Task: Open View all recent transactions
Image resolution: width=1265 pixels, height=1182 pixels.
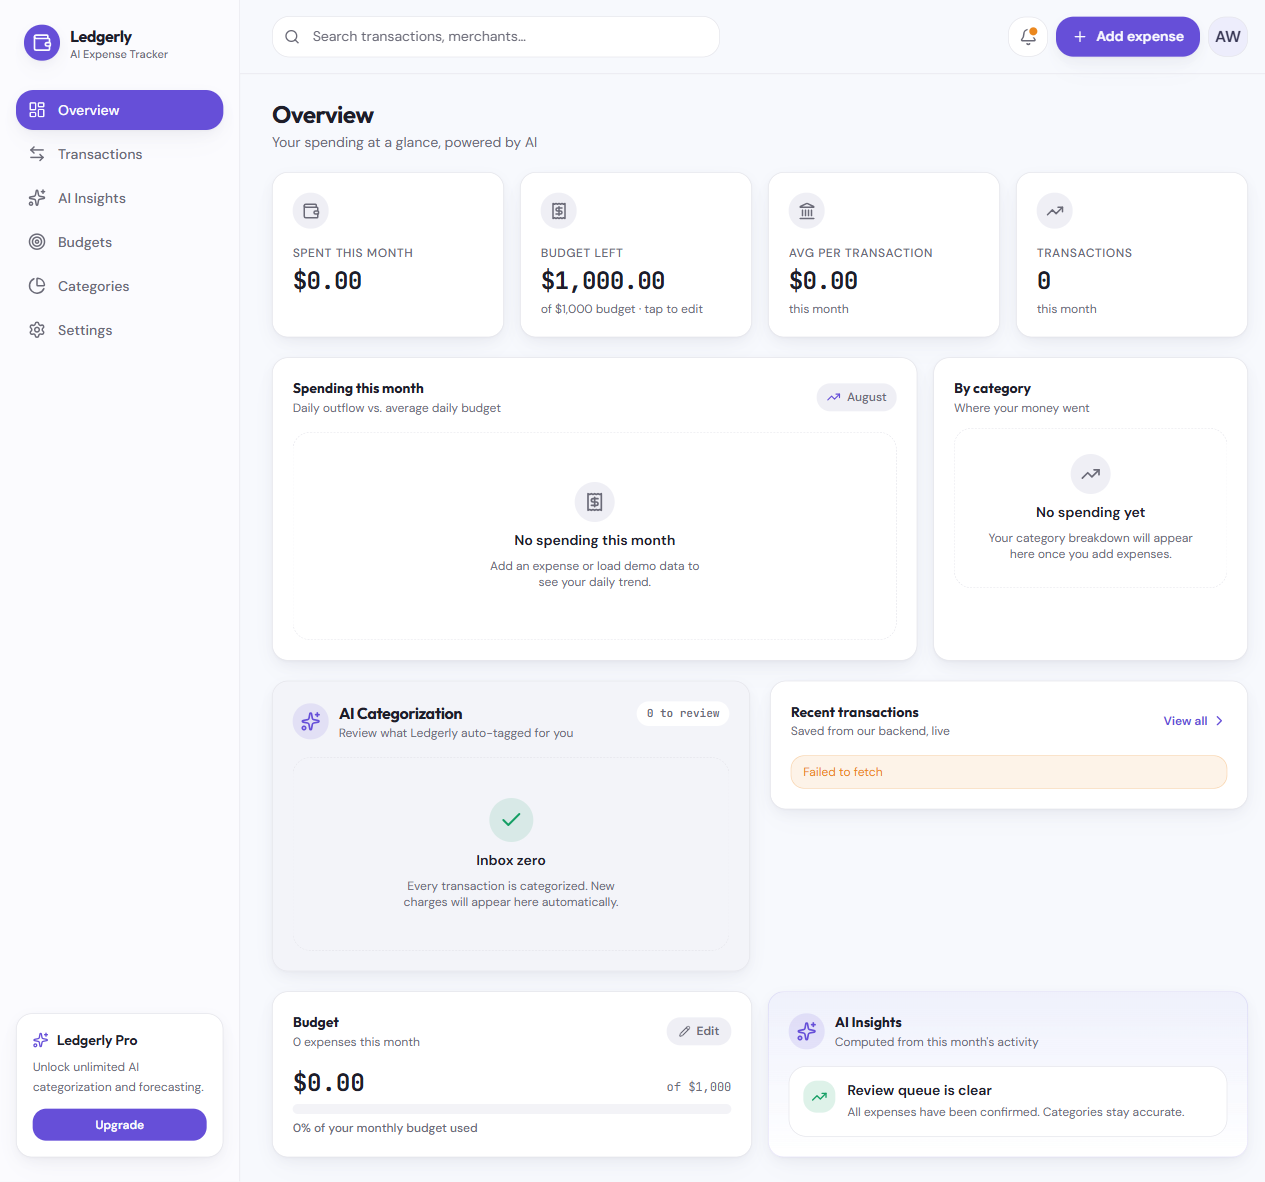Action: tap(1194, 721)
